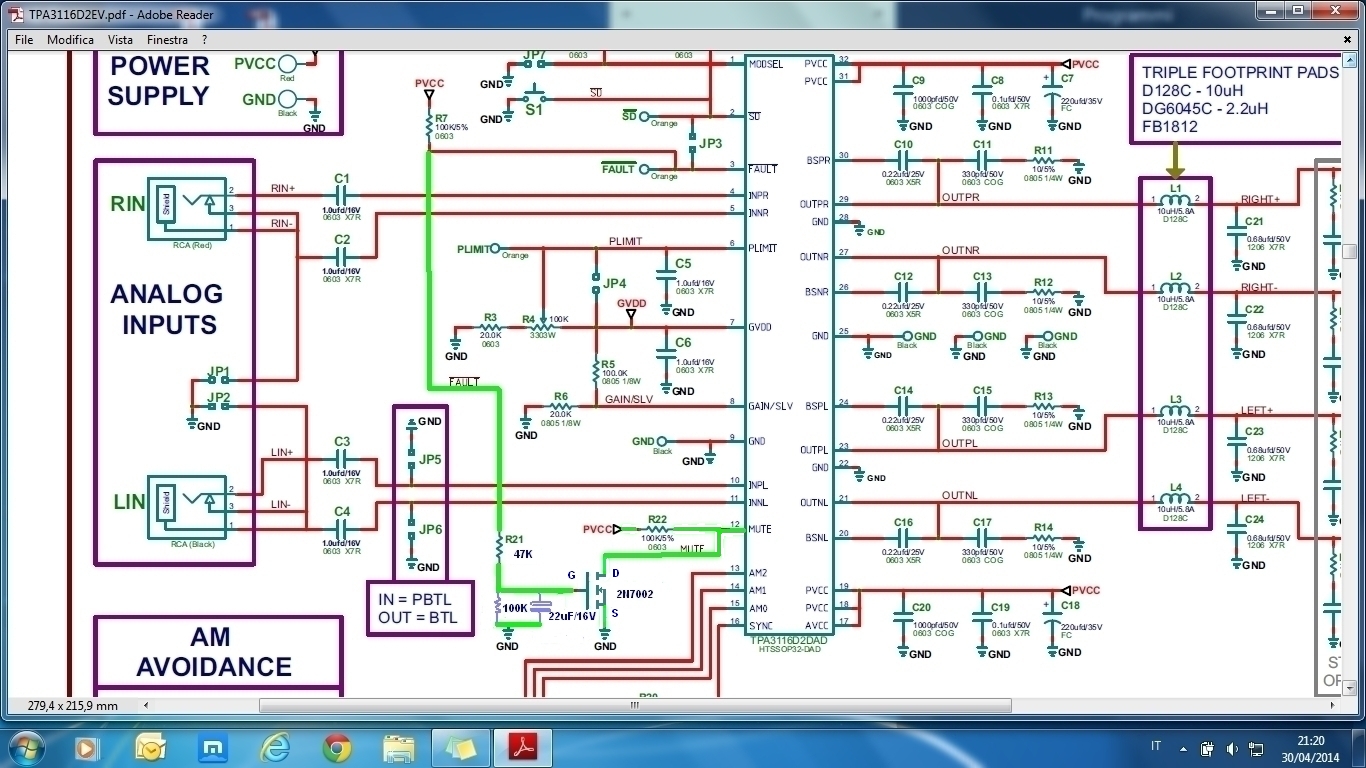1366x768 pixels.
Task: Show hidden tray icons arrow
Action: (x=1182, y=748)
